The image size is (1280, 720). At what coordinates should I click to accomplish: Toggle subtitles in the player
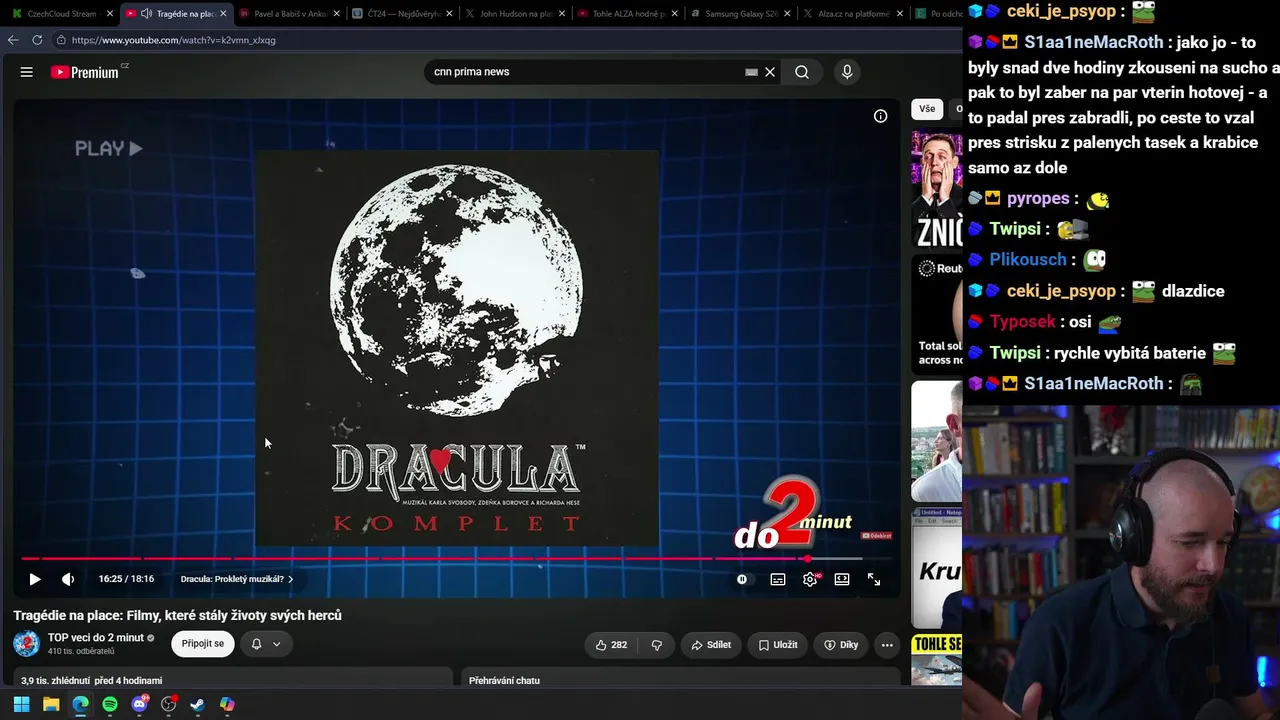click(x=778, y=579)
